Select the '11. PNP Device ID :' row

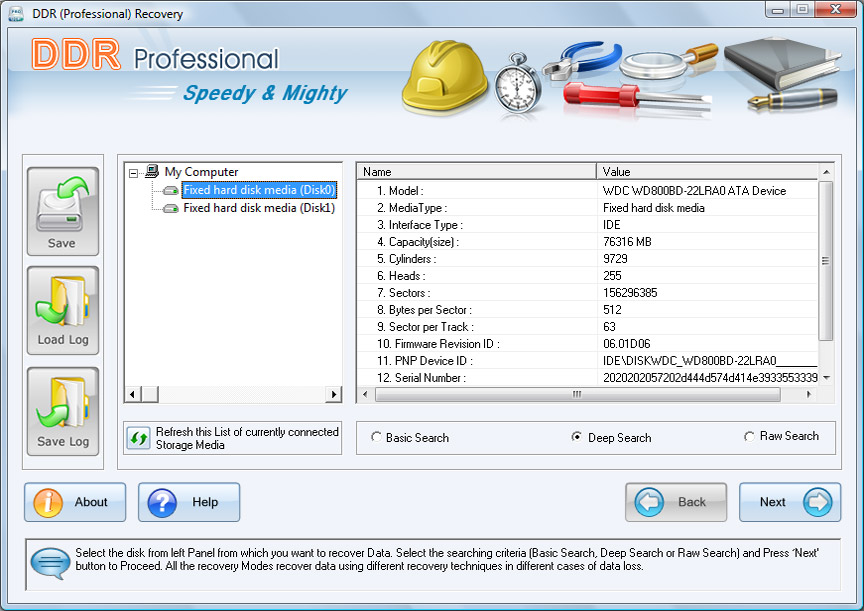(587, 361)
